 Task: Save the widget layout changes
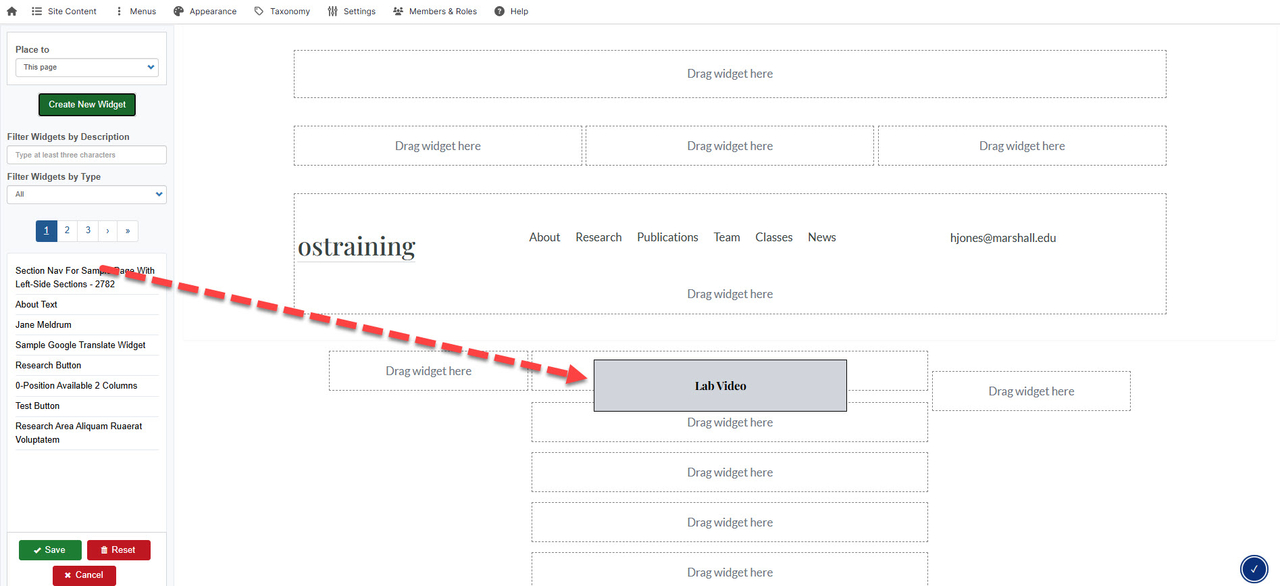coord(50,550)
